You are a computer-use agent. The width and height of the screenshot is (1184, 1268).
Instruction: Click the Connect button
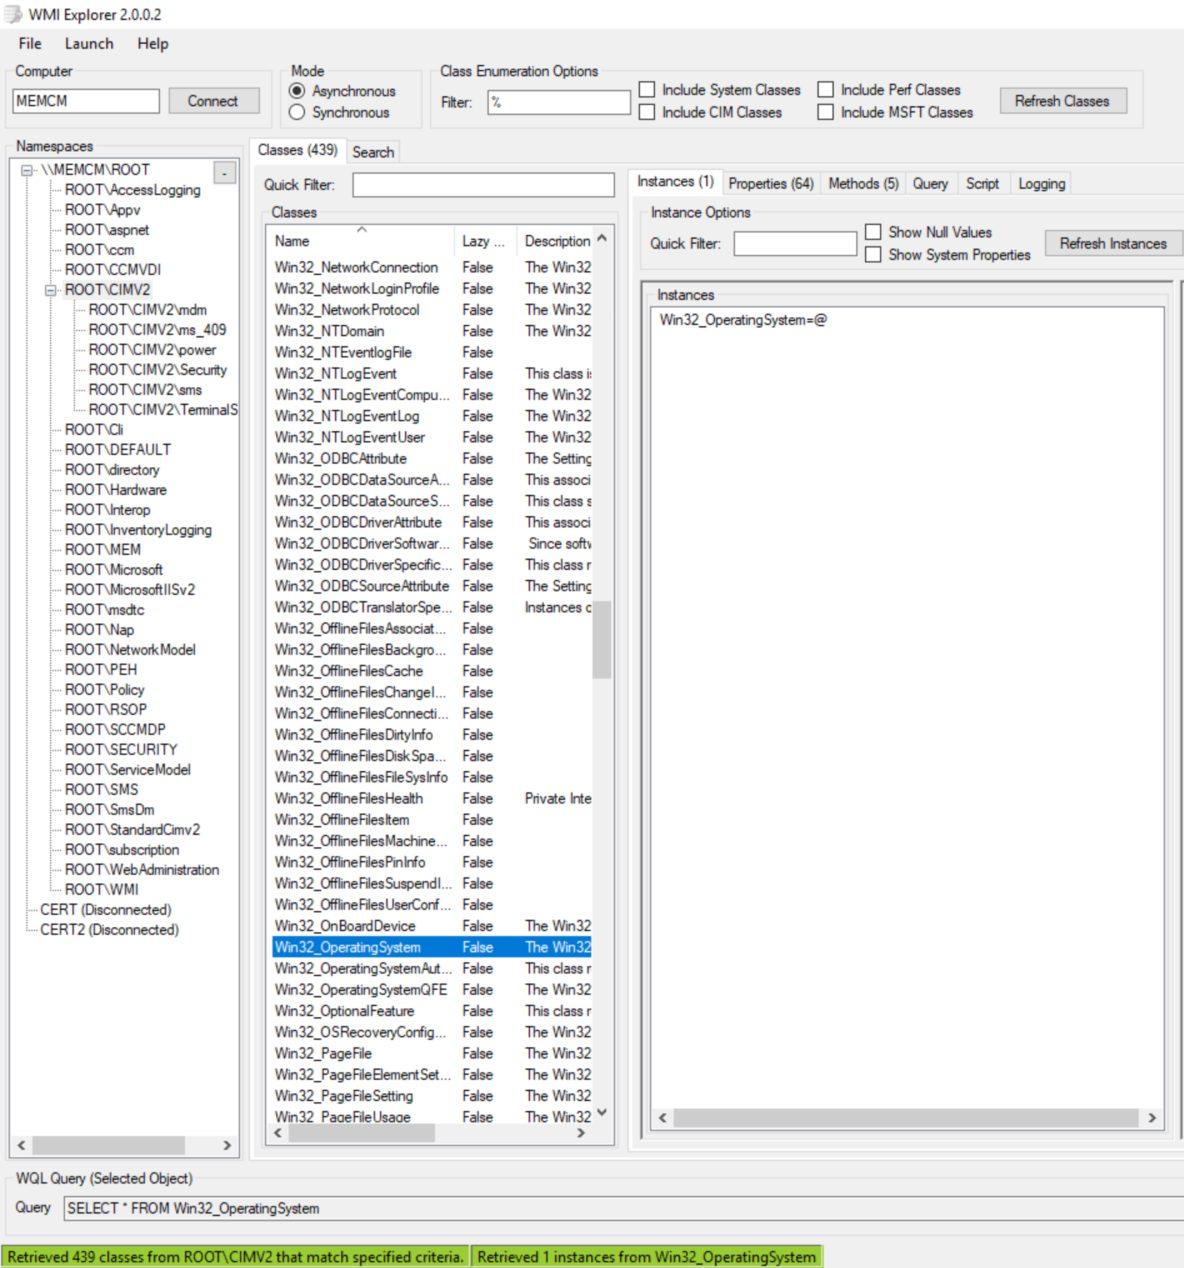coord(213,101)
